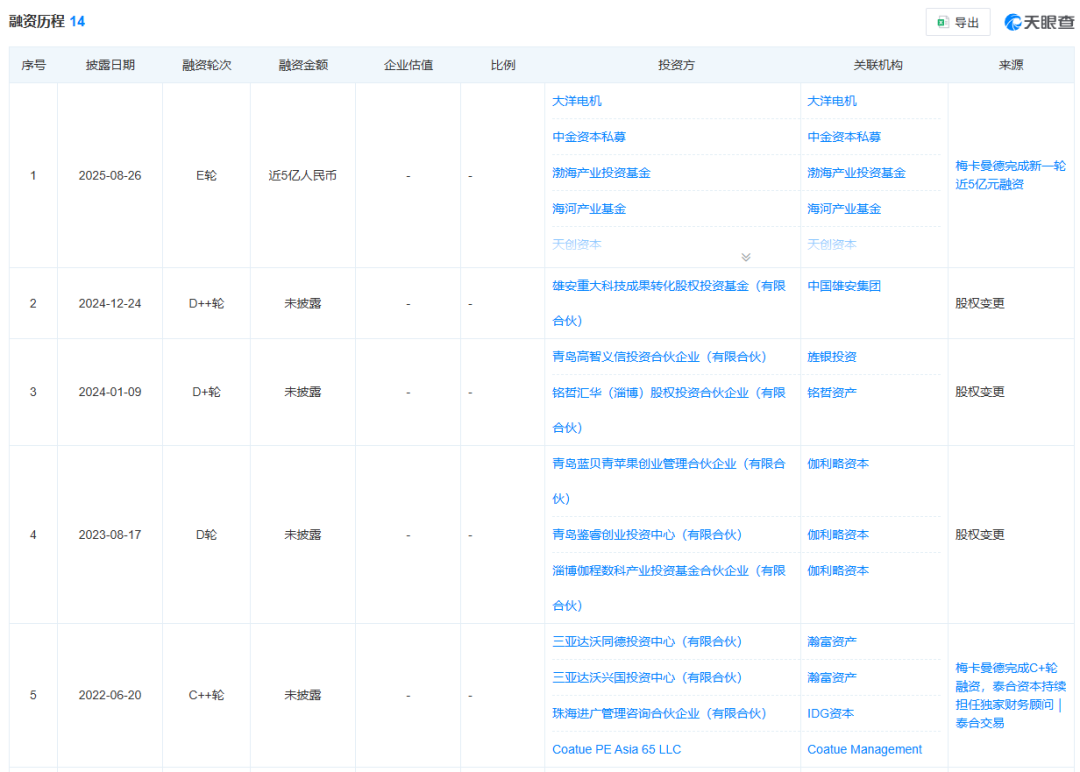Open 青岛高智义信投资合伙企业 investor link
1080x772 pixels.
pos(659,357)
